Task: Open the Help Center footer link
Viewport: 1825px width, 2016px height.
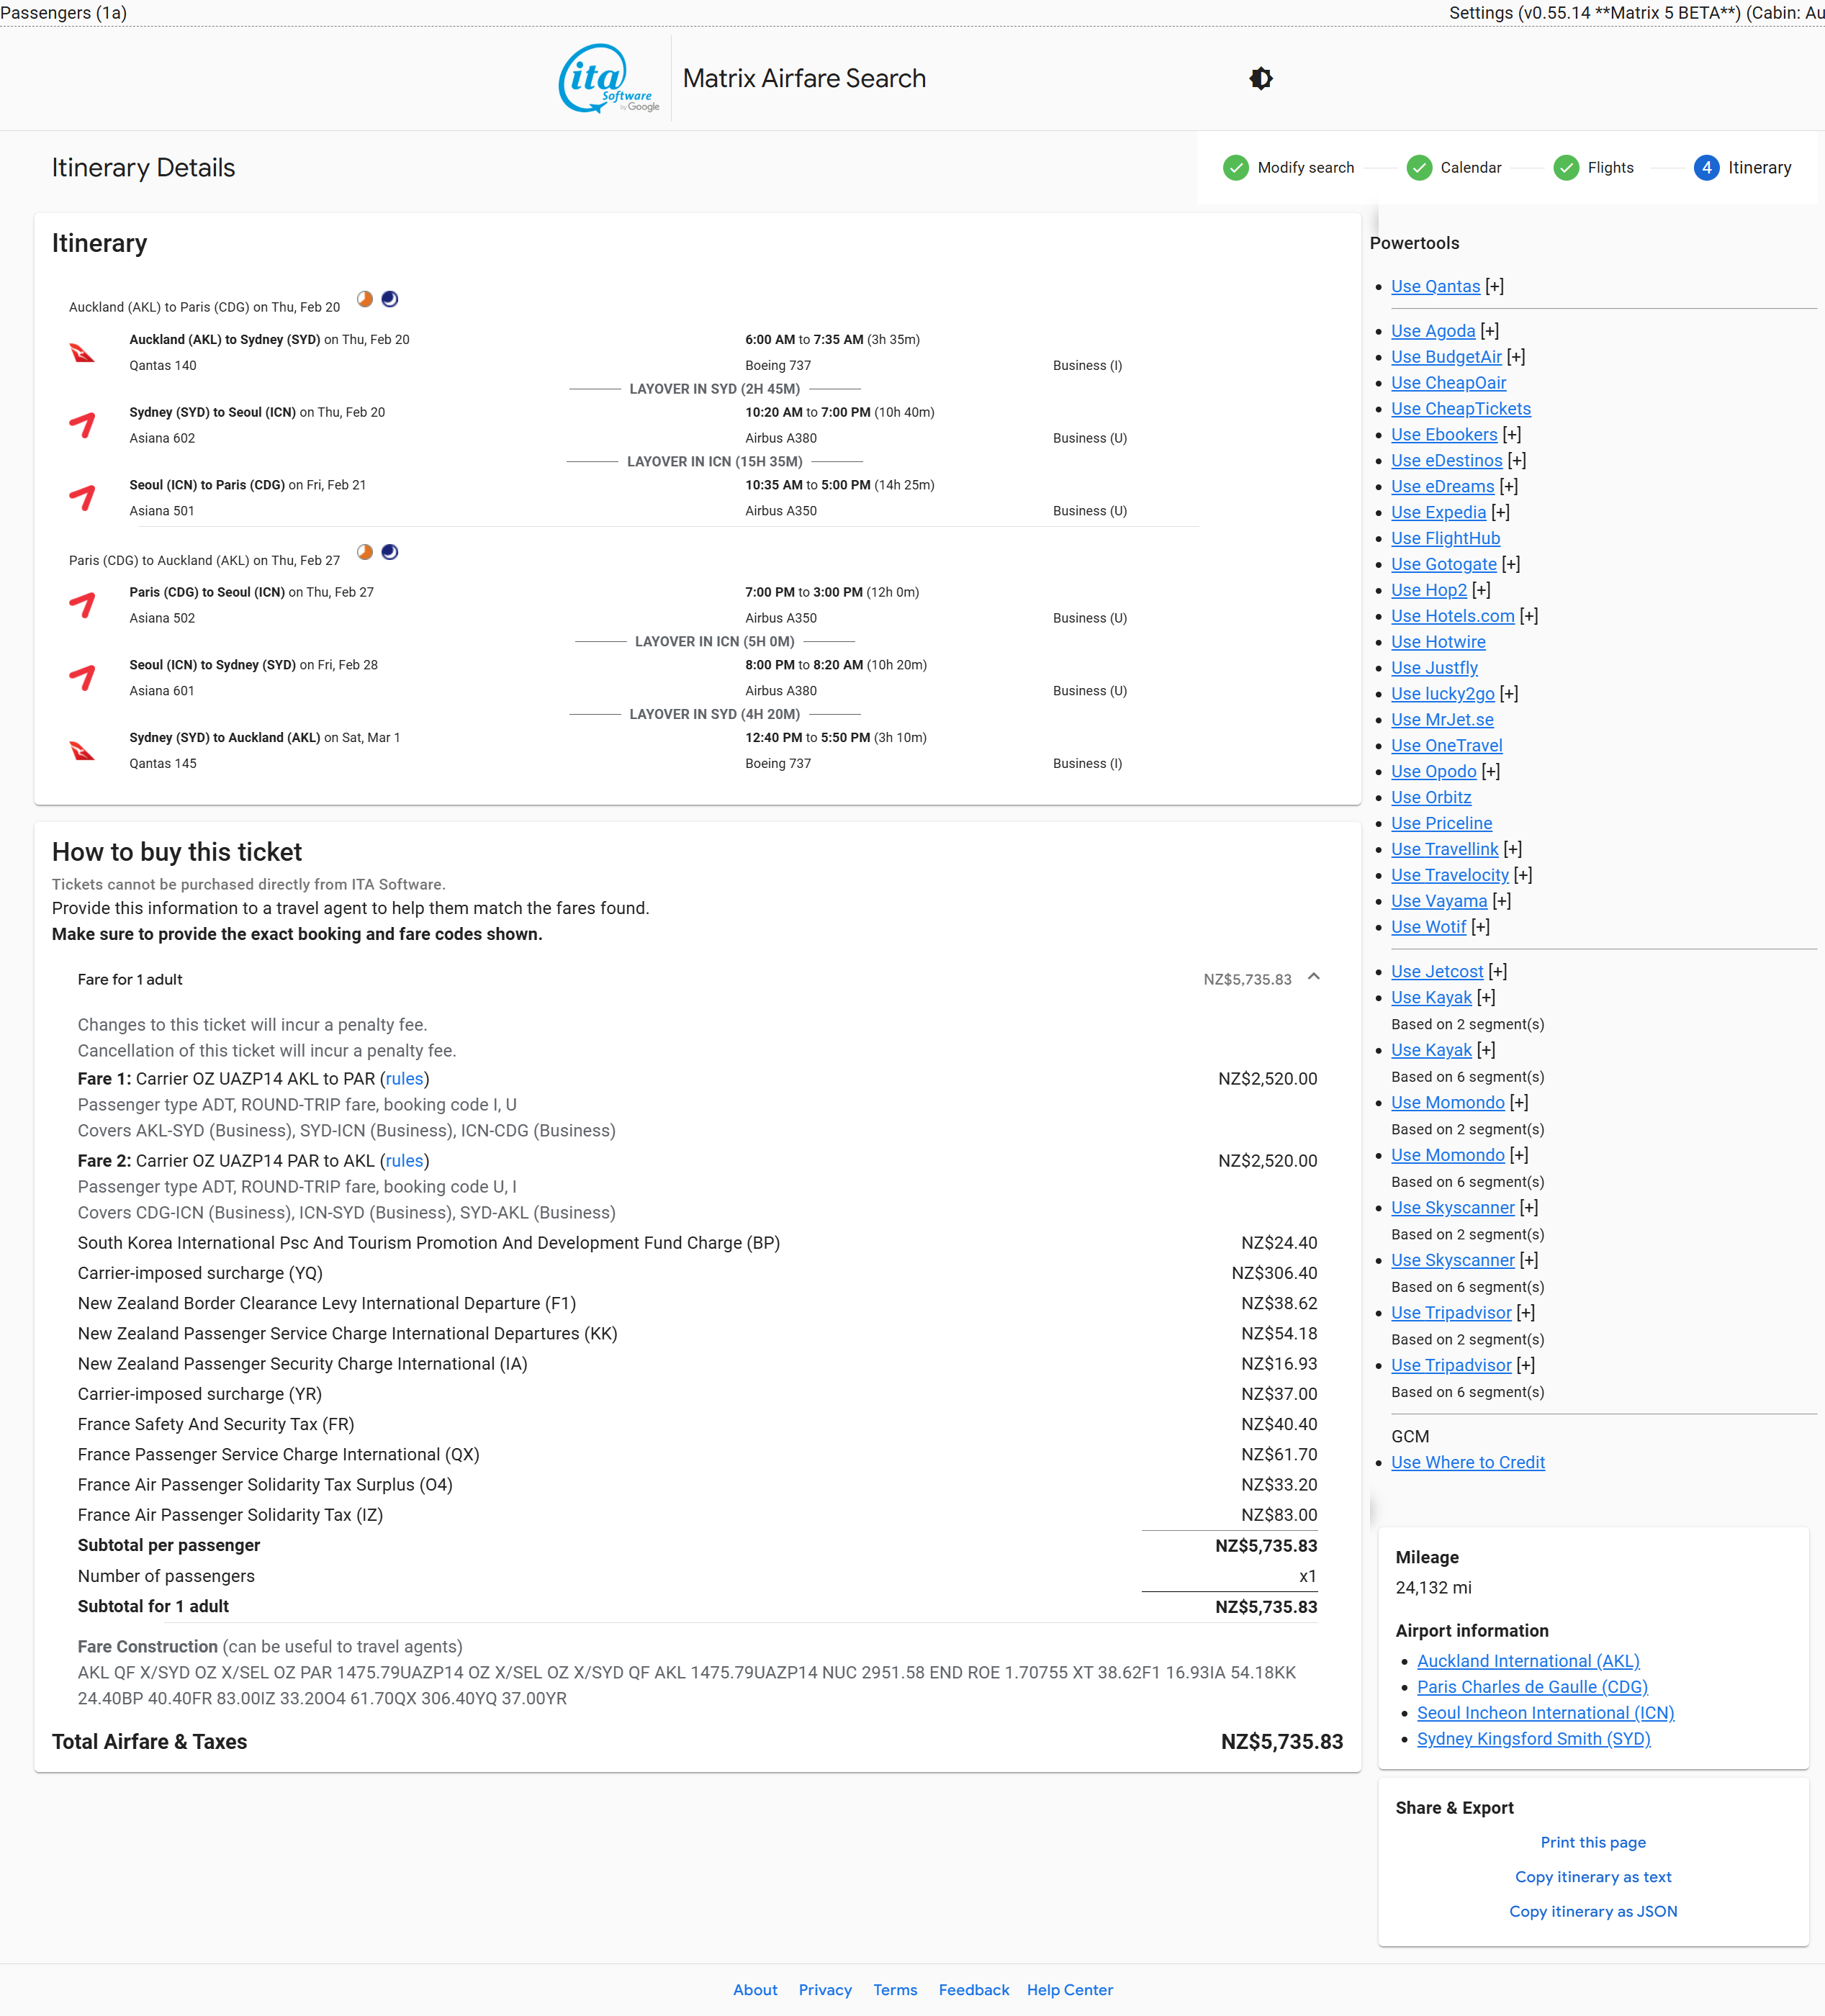Action: pos(1069,1990)
